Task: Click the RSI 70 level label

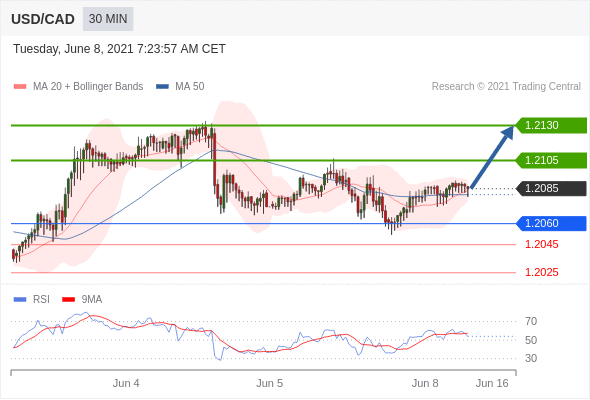Action: (531, 321)
